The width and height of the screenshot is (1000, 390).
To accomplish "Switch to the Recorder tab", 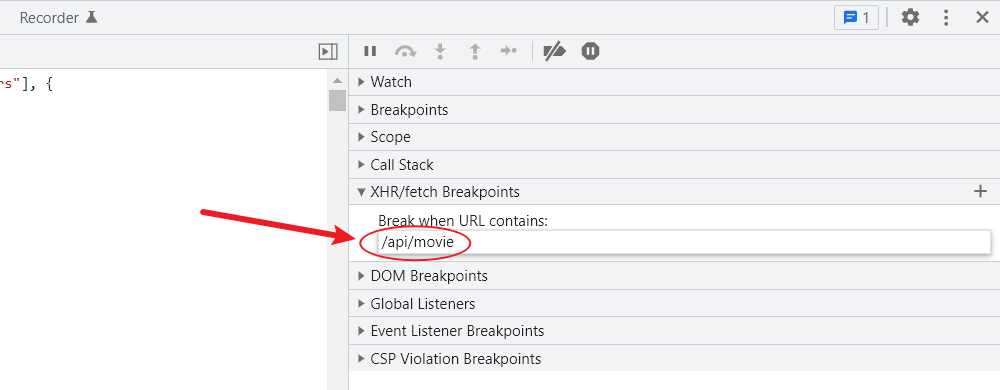I will pyautogui.click(x=59, y=17).
